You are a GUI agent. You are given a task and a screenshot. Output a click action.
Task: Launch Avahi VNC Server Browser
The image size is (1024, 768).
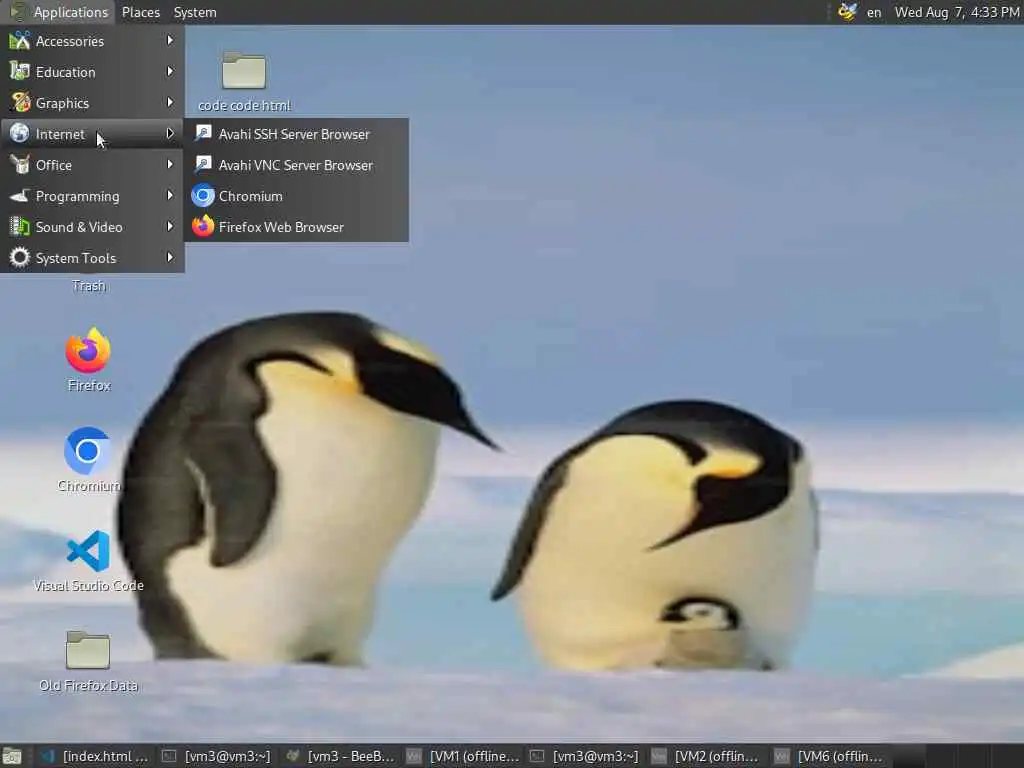point(296,165)
